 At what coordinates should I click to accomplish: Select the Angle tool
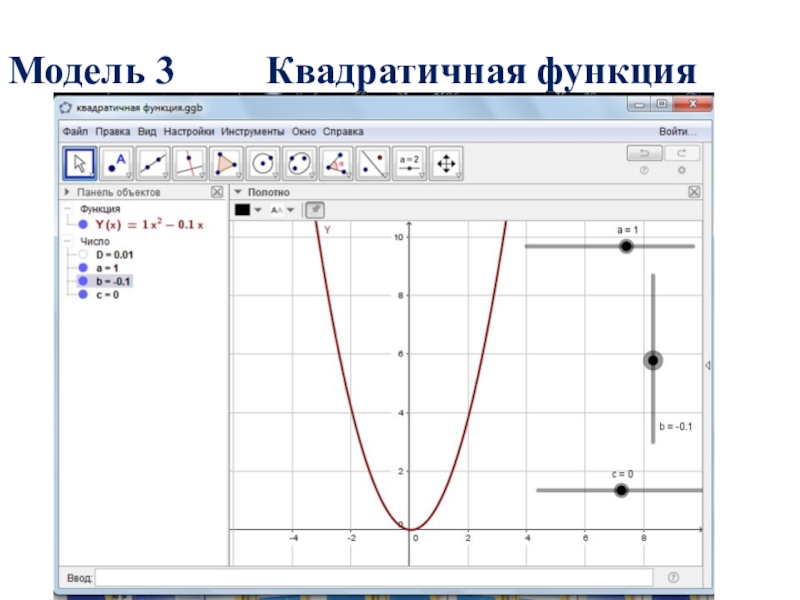coord(336,164)
